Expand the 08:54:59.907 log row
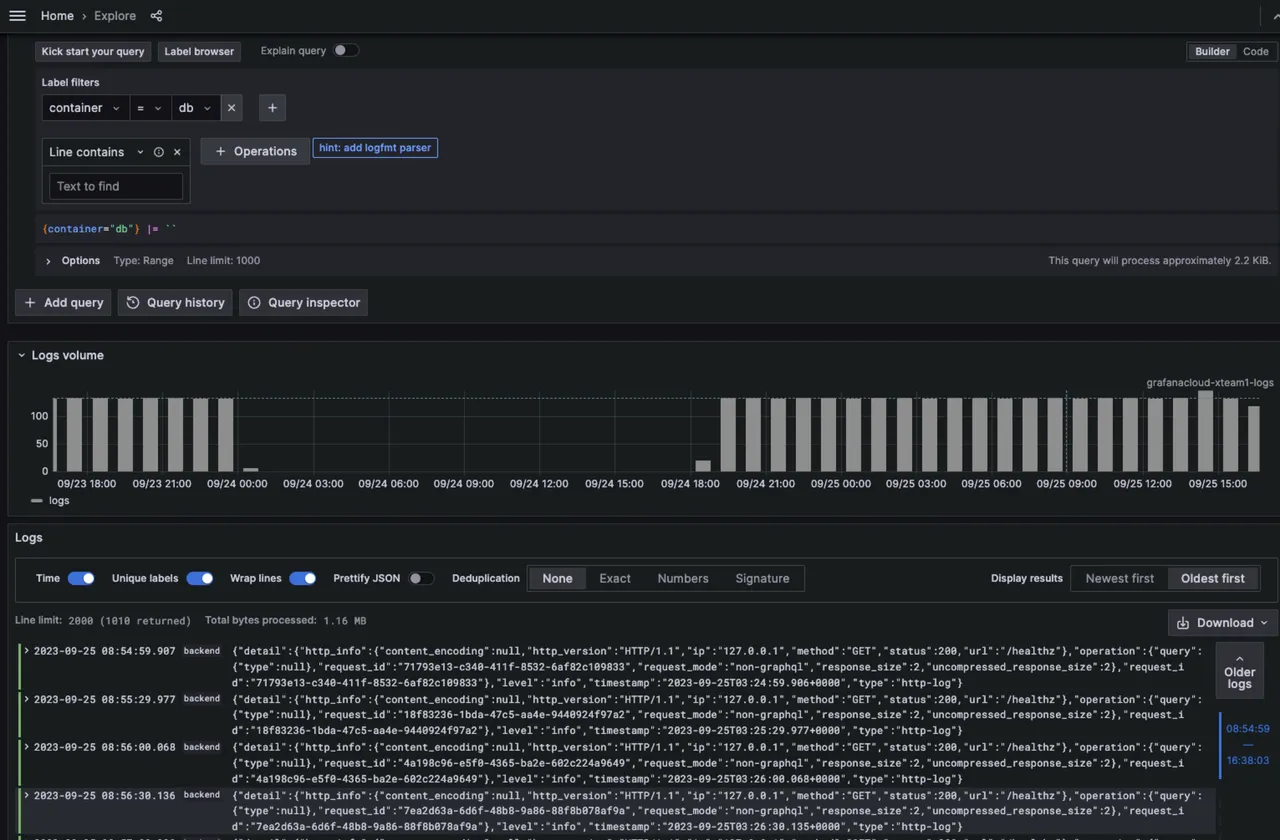 pyautogui.click(x=27, y=651)
